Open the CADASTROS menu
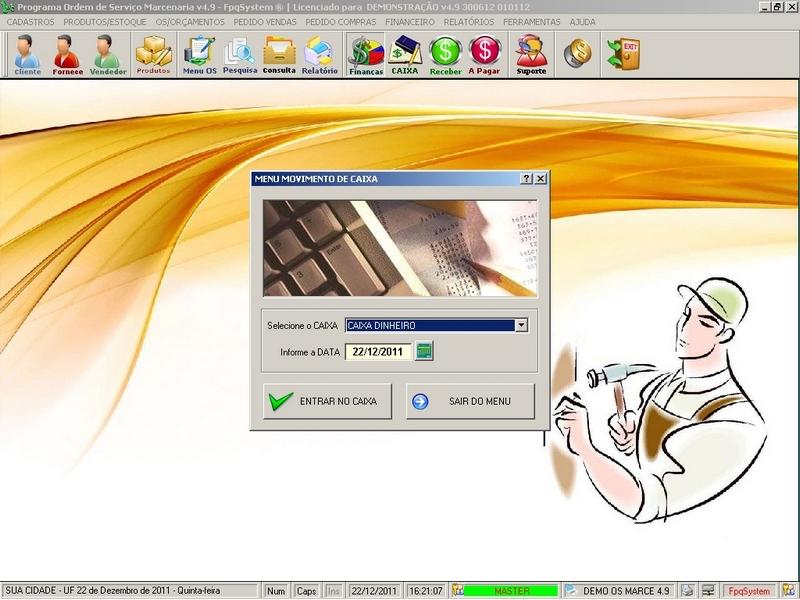Screen dimensions: 800x600 pos(31,22)
